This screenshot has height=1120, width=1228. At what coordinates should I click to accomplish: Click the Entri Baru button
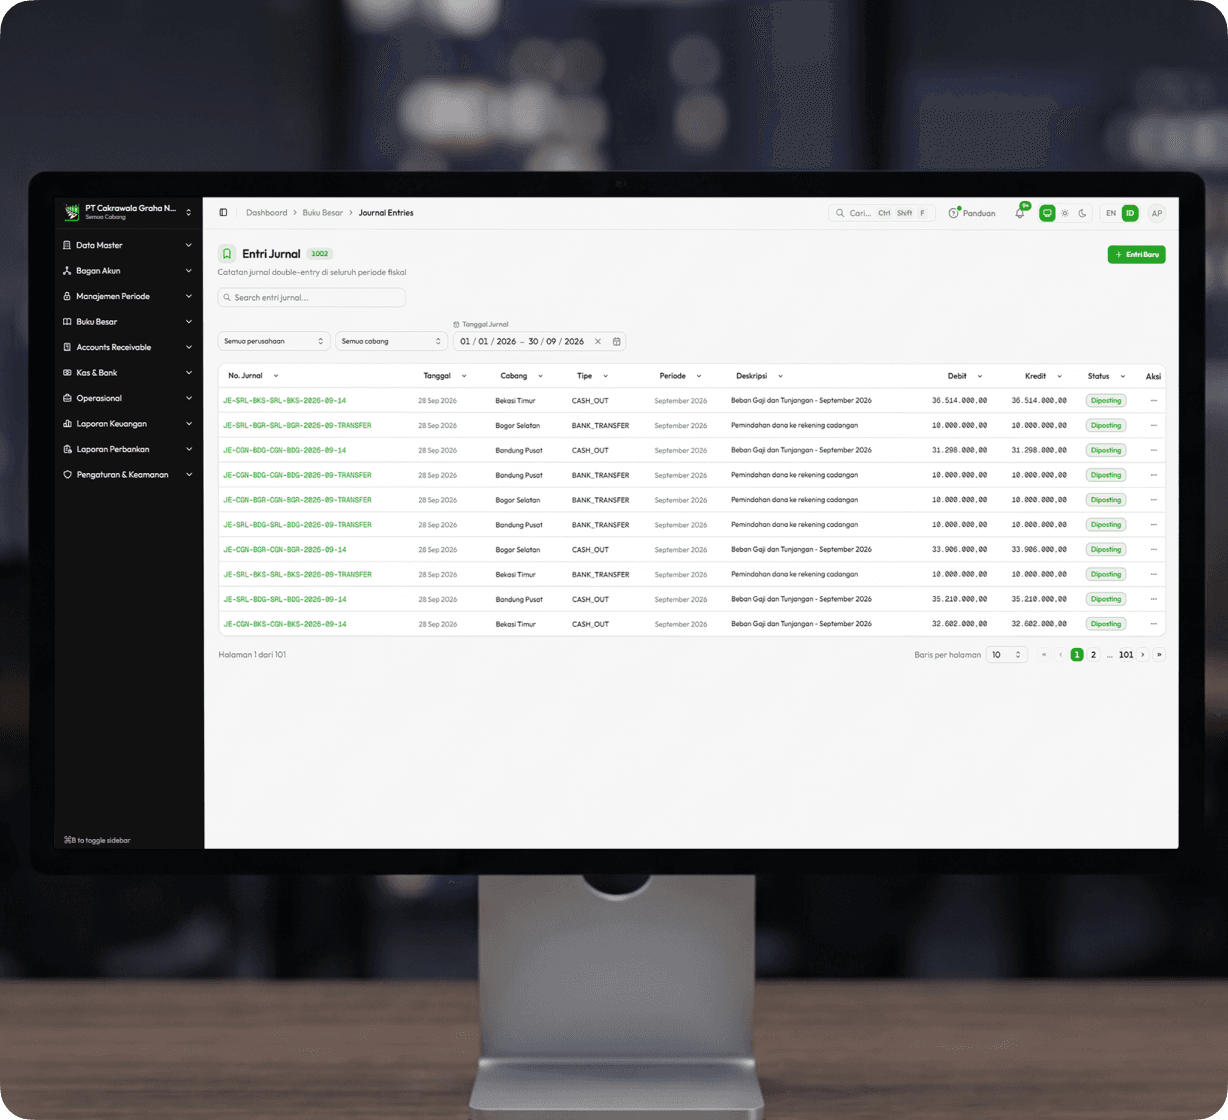(1137, 255)
